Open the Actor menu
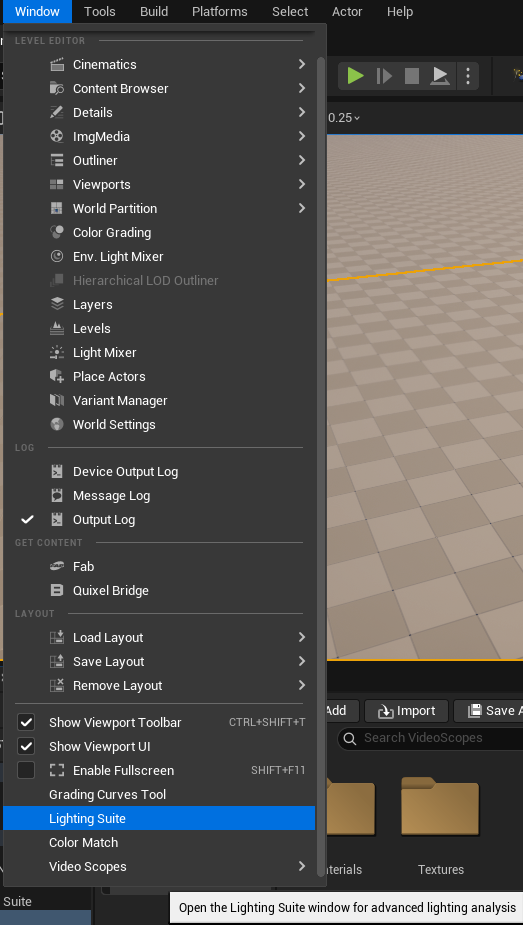 coord(347,12)
